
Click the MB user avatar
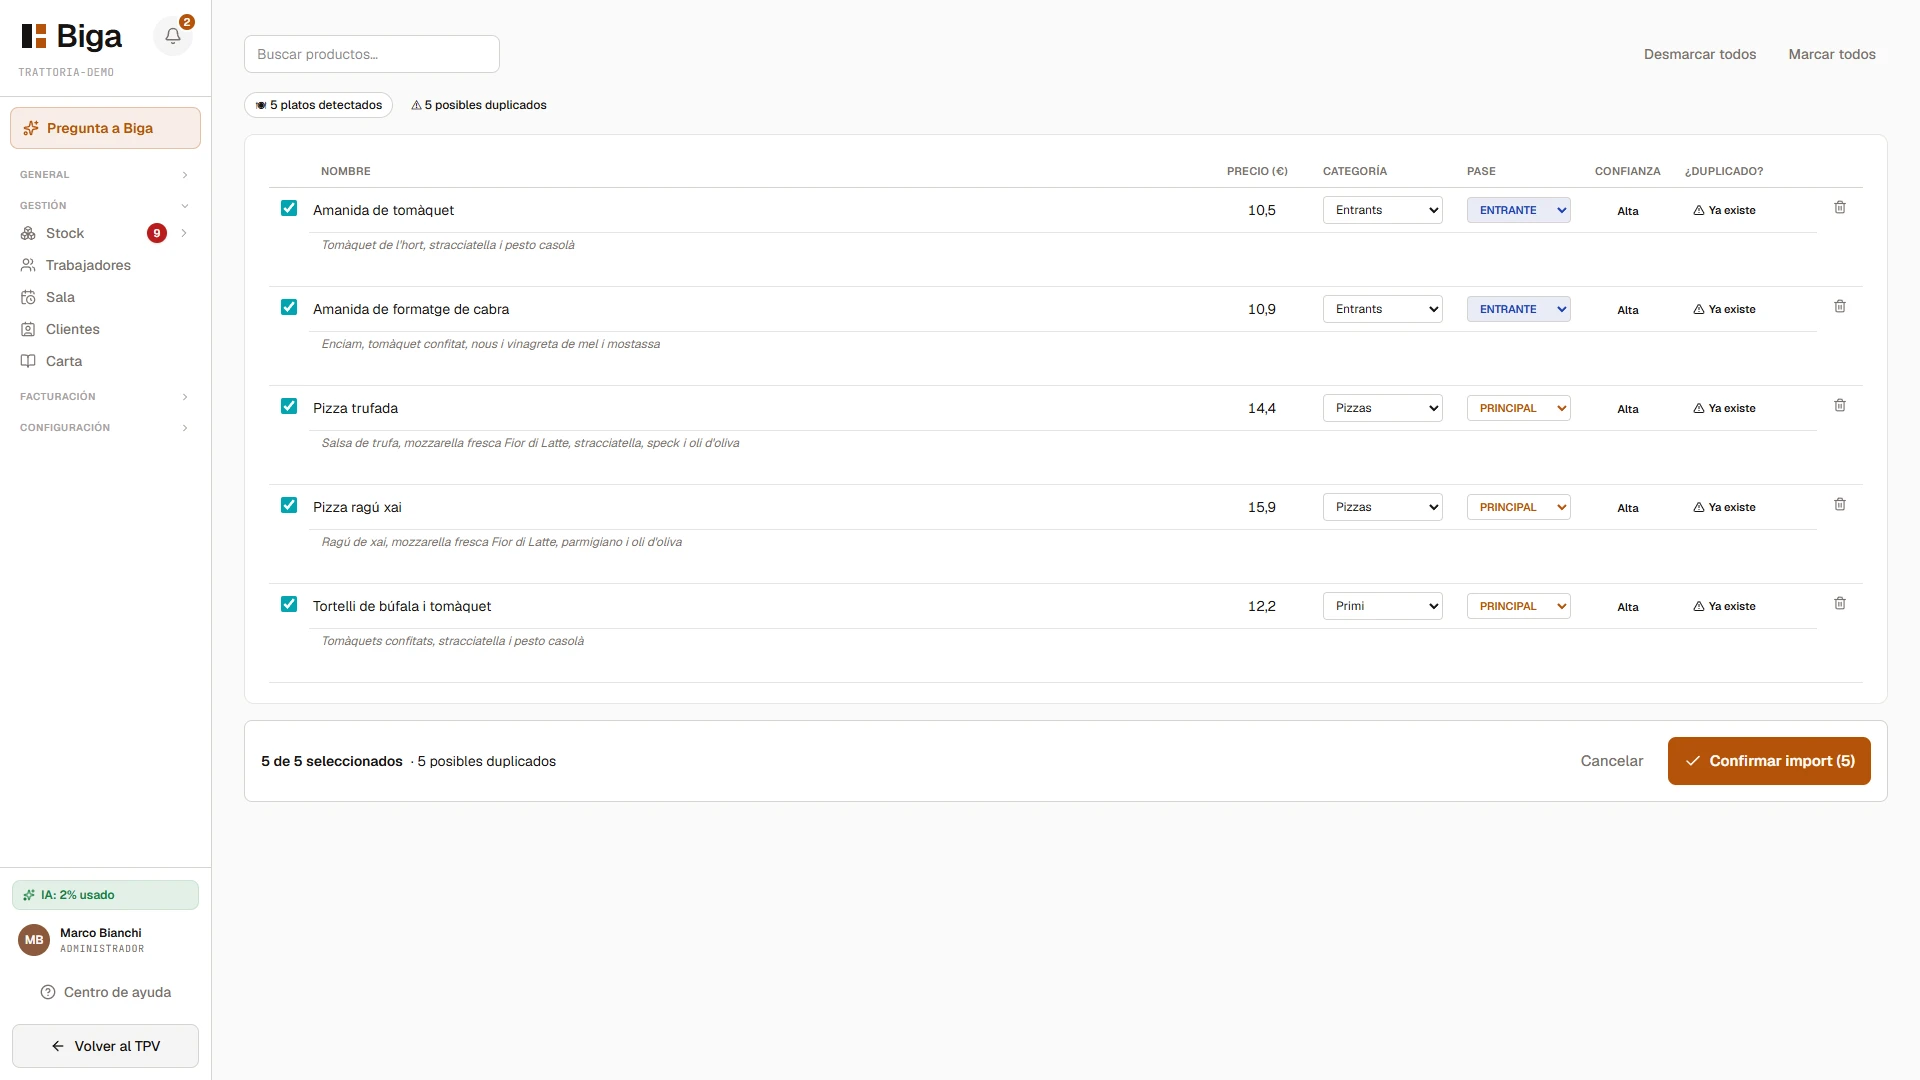[34, 940]
